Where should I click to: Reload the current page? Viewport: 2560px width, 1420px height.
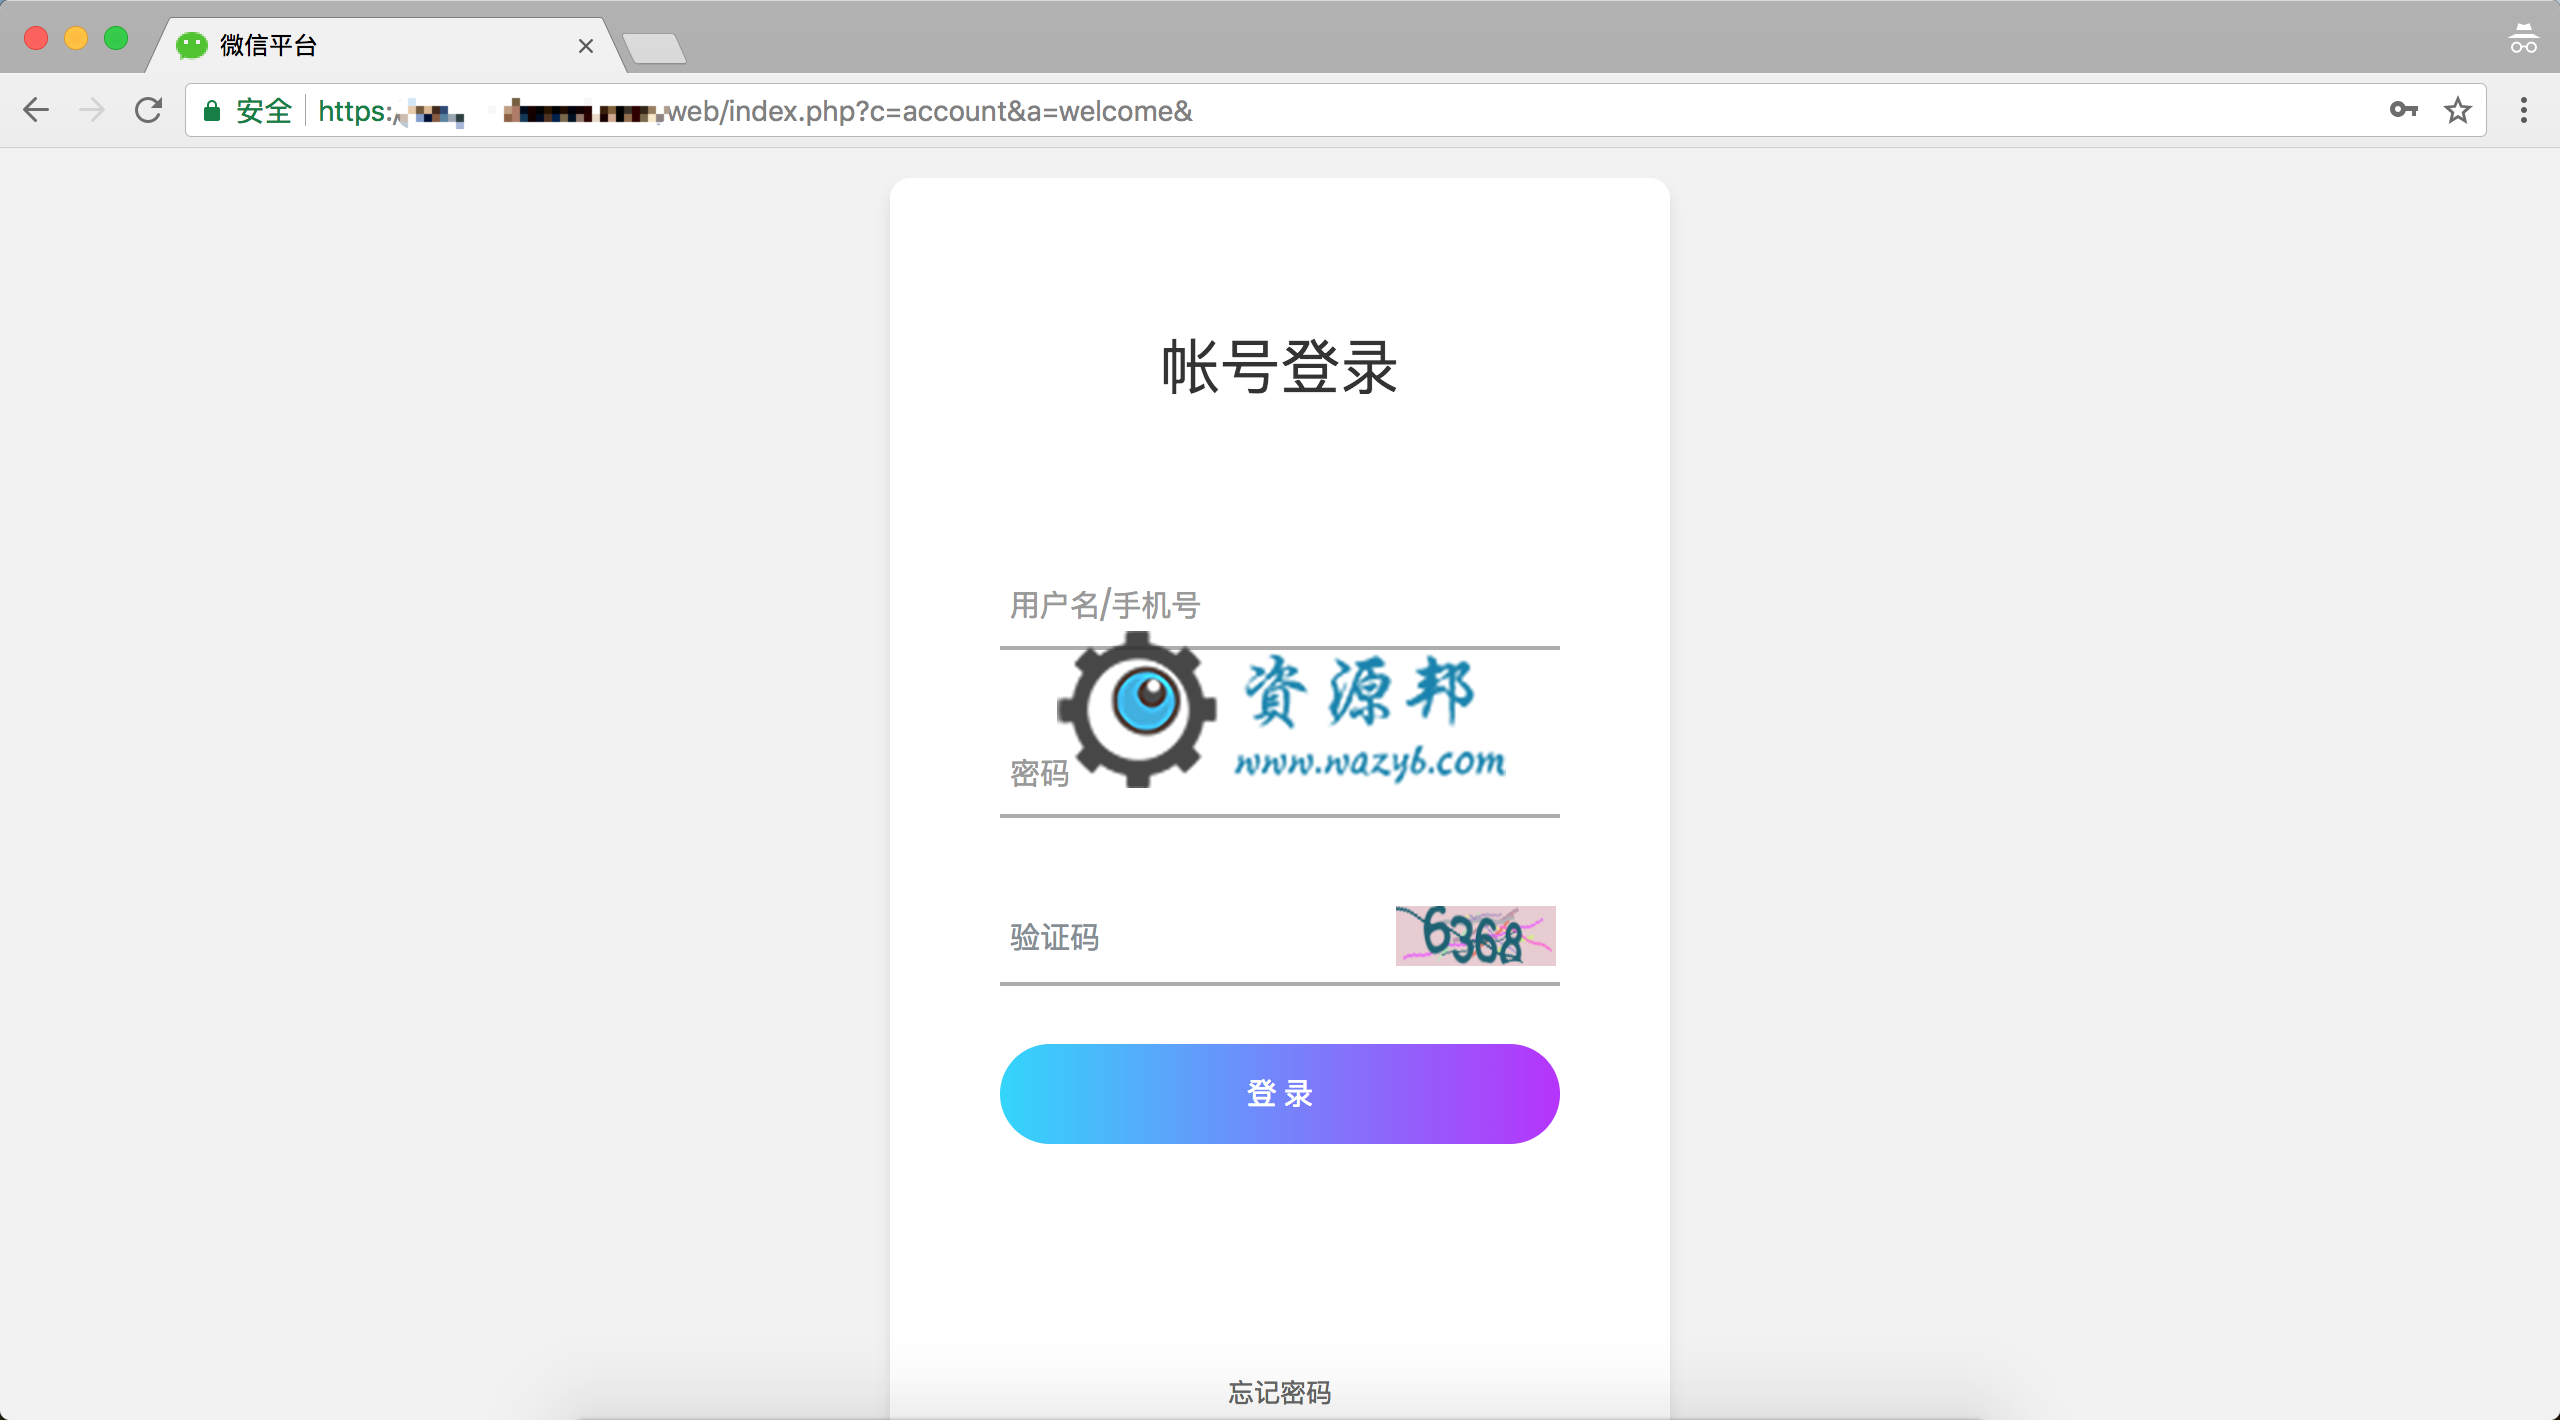(x=148, y=110)
